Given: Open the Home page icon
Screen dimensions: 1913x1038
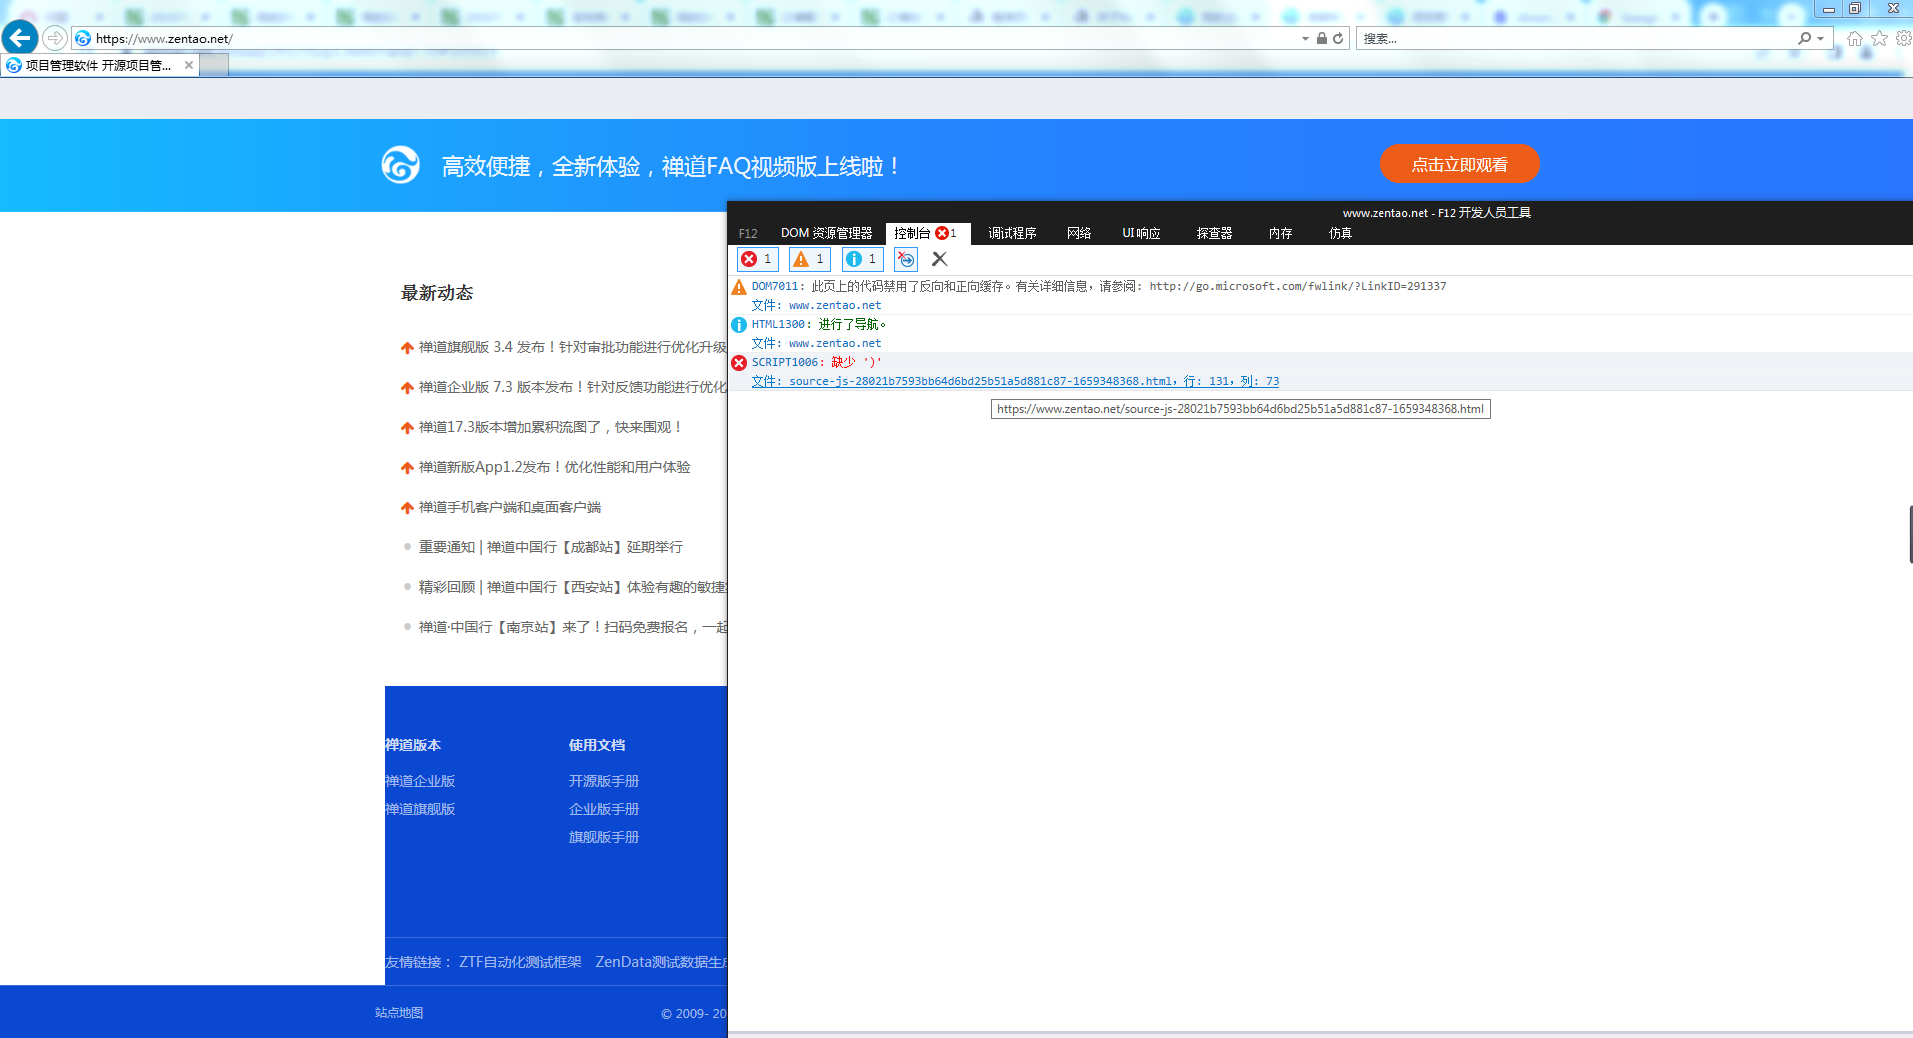Looking at the screenshot, I should tap(1855, 38).
